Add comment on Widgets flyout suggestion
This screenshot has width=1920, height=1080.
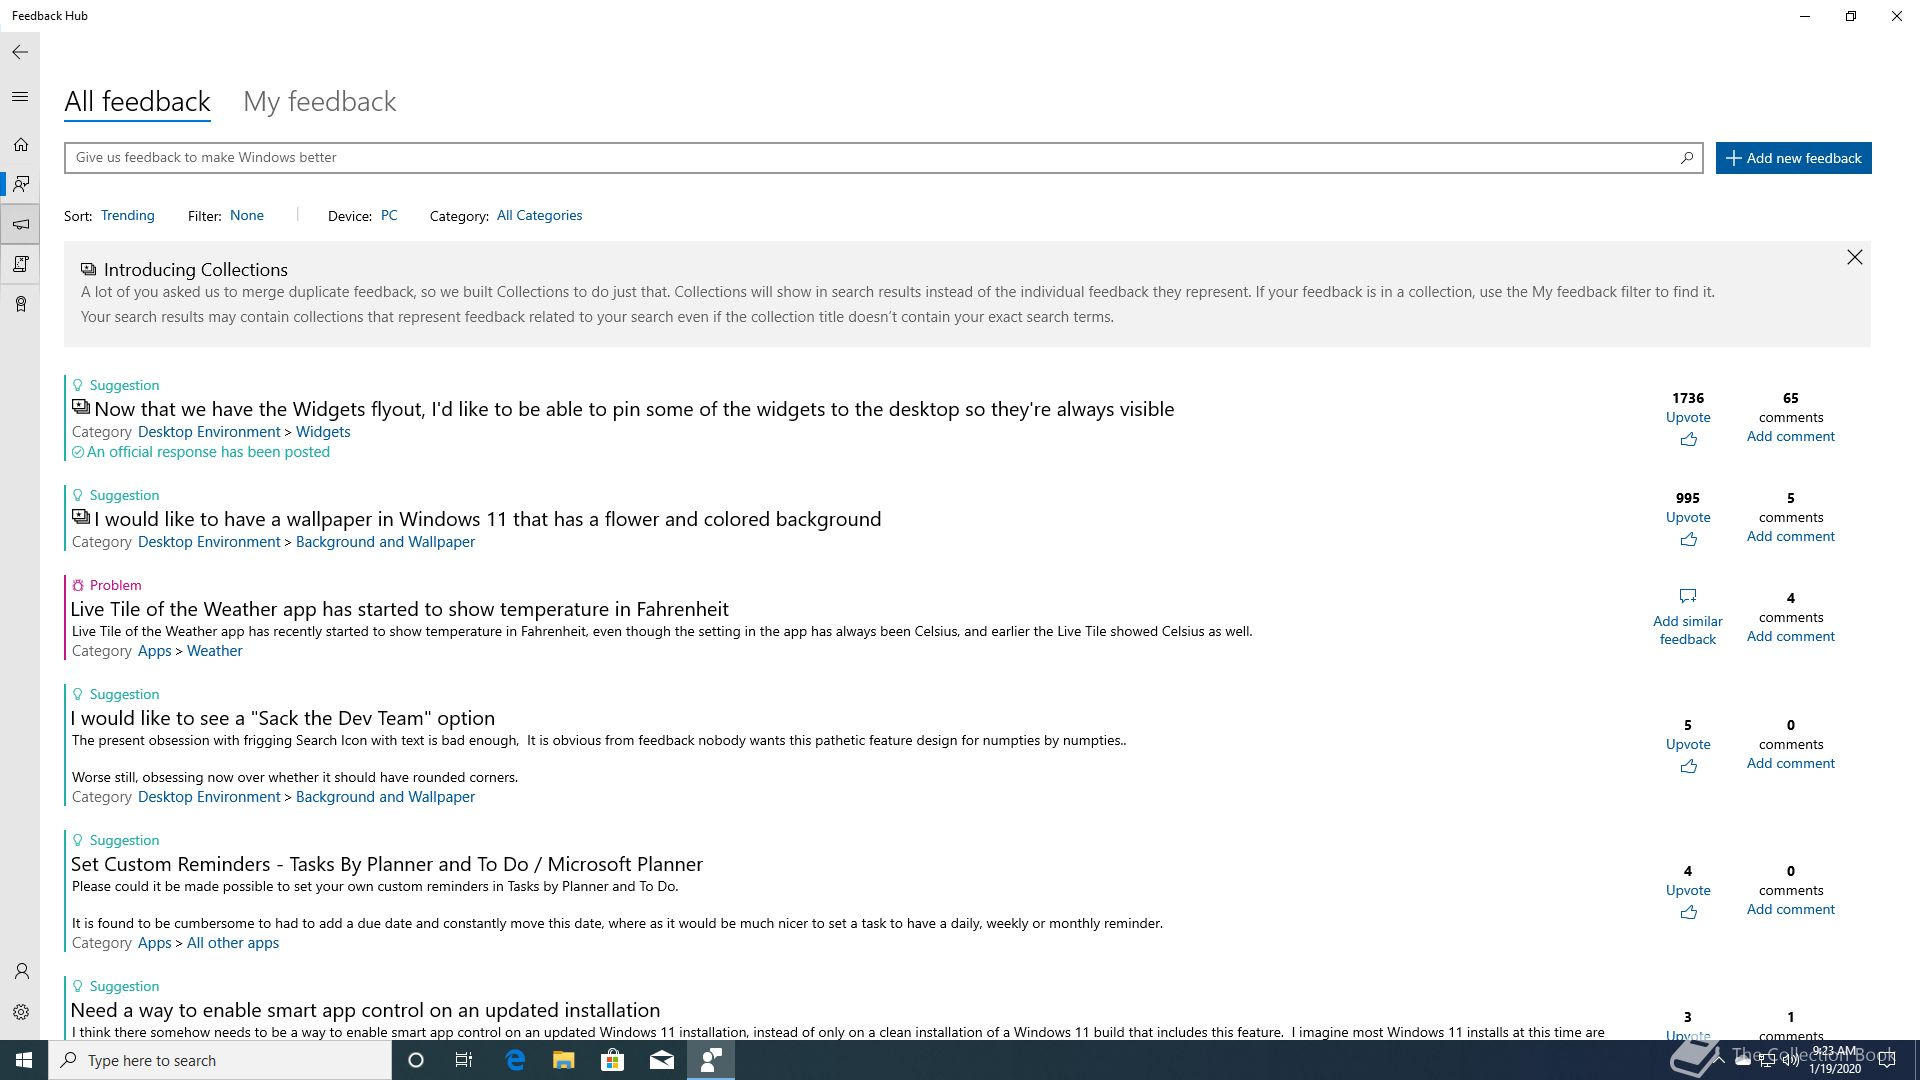pyautogui.click(x=1790, y=436)
